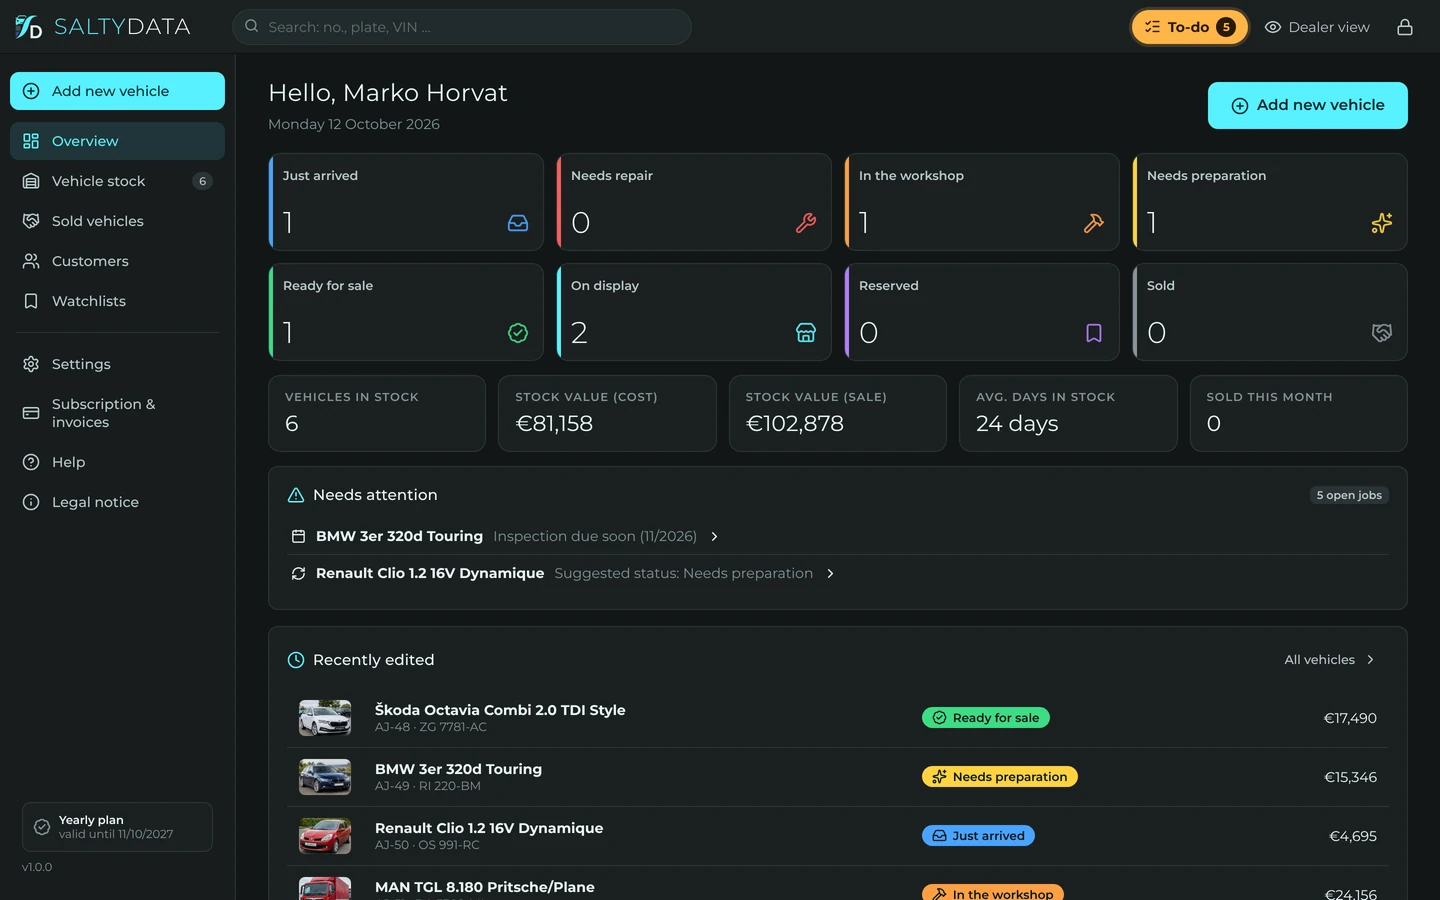Click the sparkle icon on Needs preparation card
The height and width of the screenshot is (900, 1440).
(x=1382, y=223)
